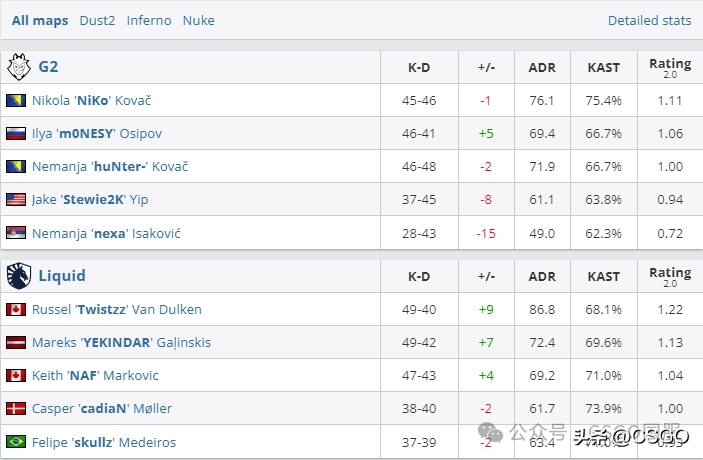The image size is (703, 460).
Task: Select the All maps tab
Action: 40,21
